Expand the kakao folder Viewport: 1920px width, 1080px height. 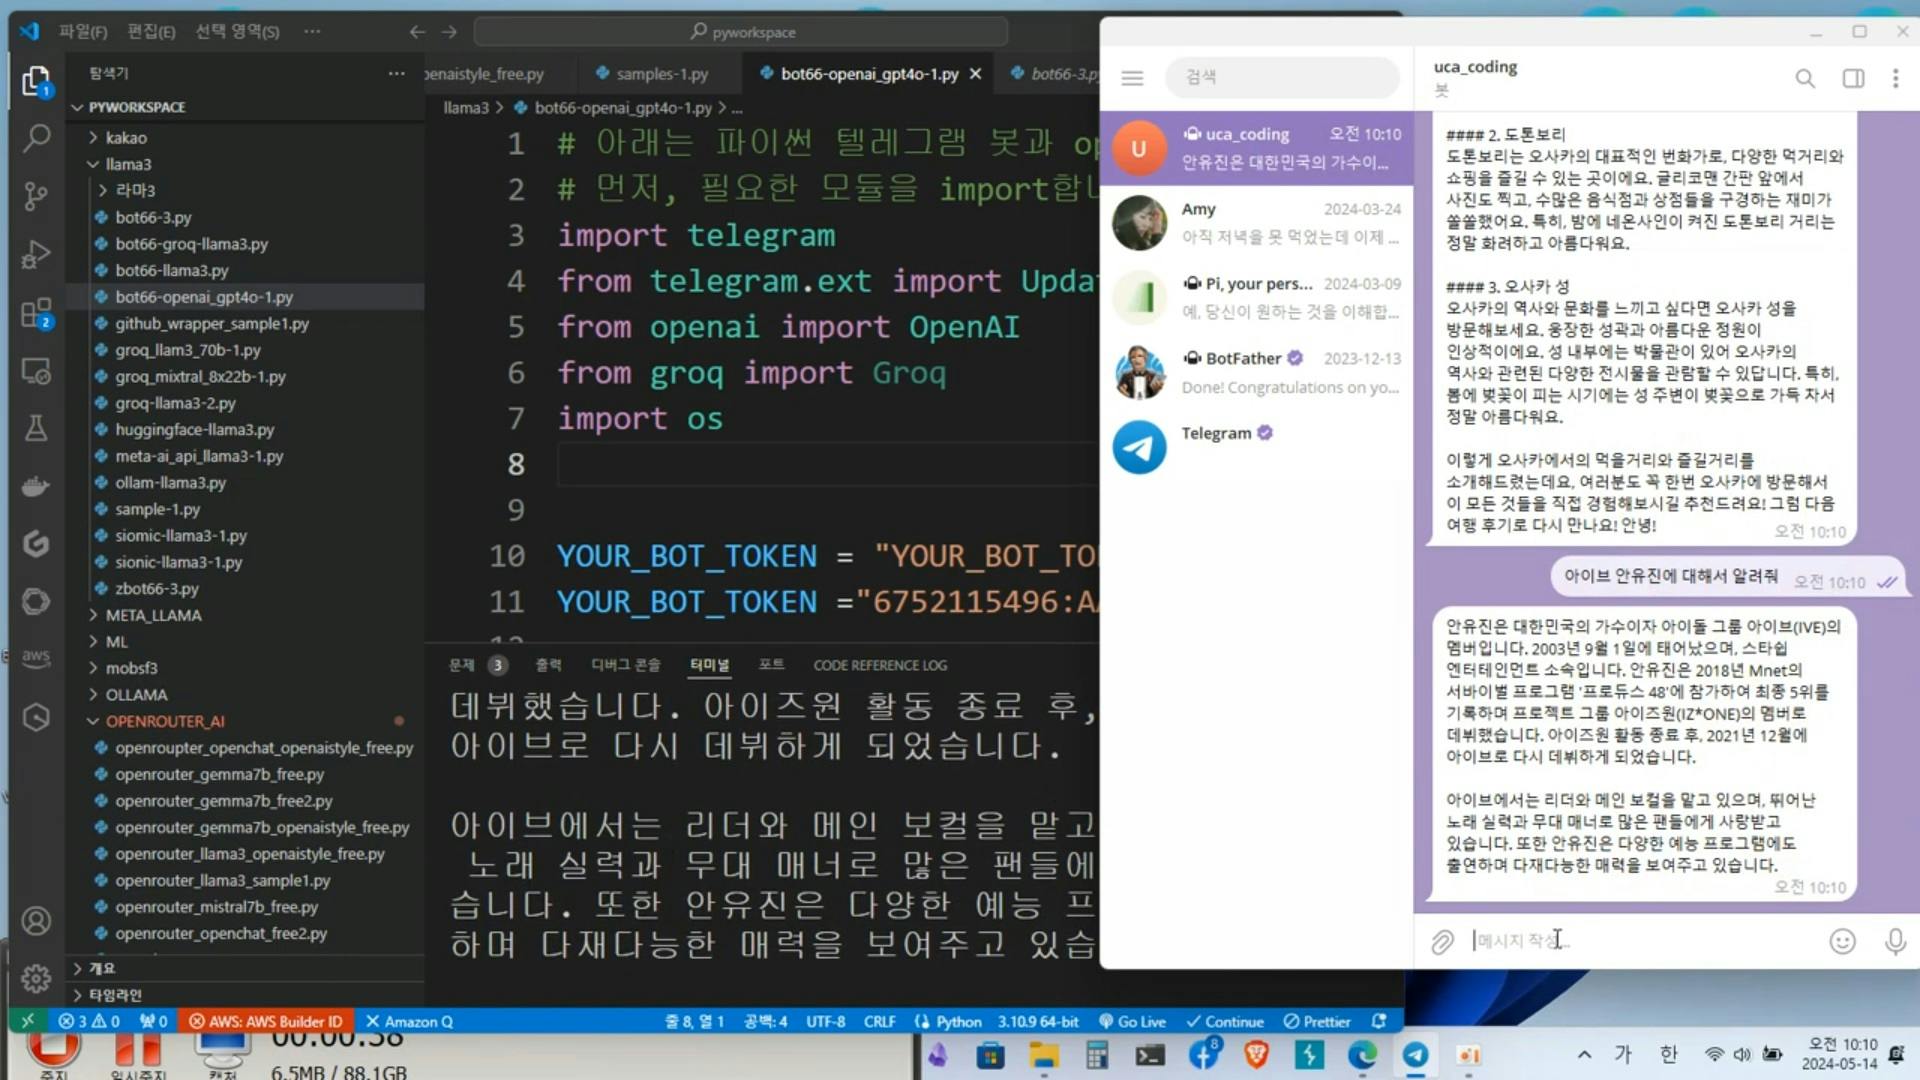(126, 138)
